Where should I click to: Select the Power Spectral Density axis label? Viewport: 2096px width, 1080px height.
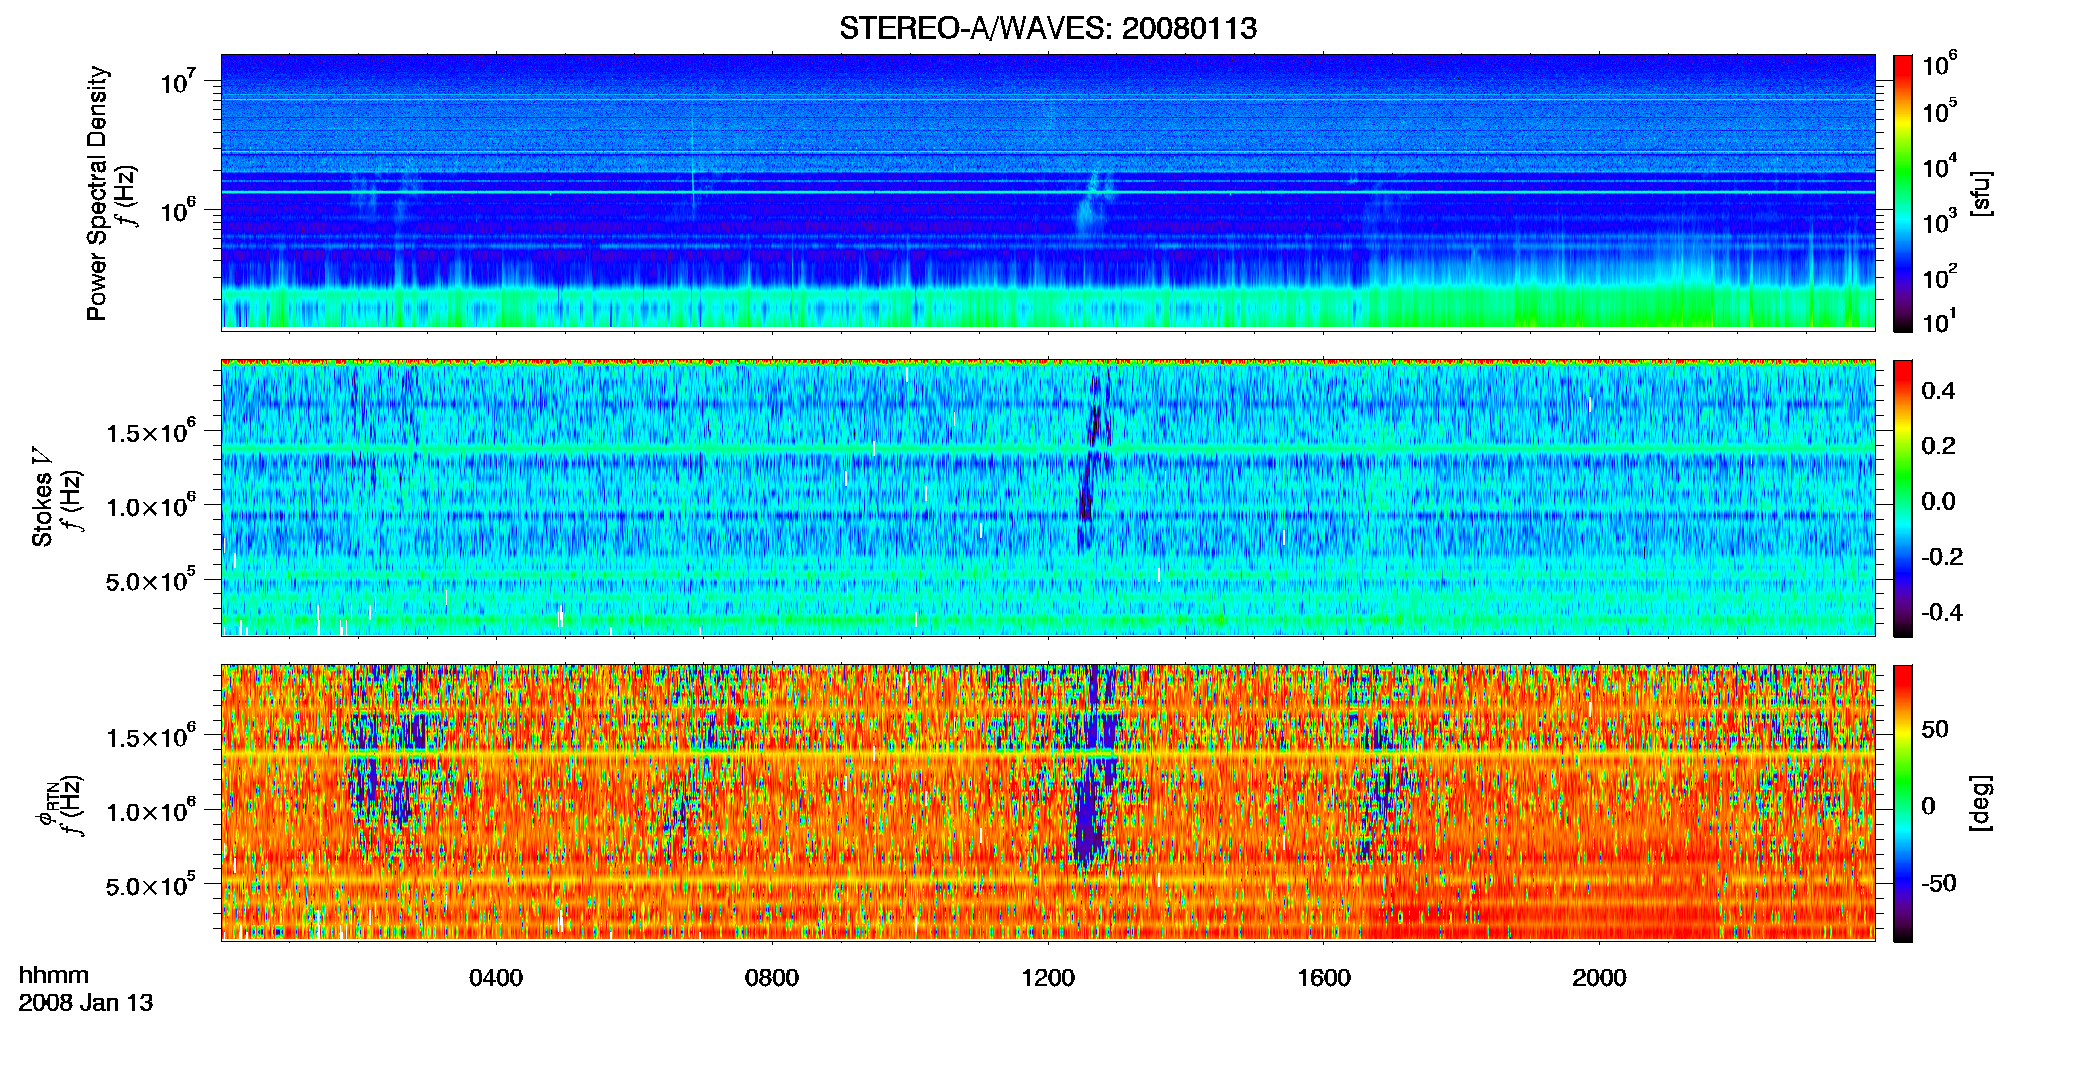coord(97,193)
